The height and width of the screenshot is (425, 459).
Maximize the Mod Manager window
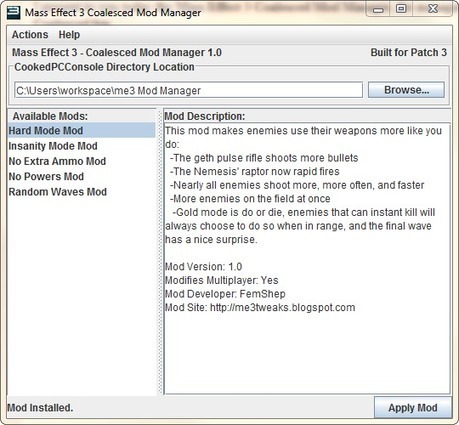point(401,9)
